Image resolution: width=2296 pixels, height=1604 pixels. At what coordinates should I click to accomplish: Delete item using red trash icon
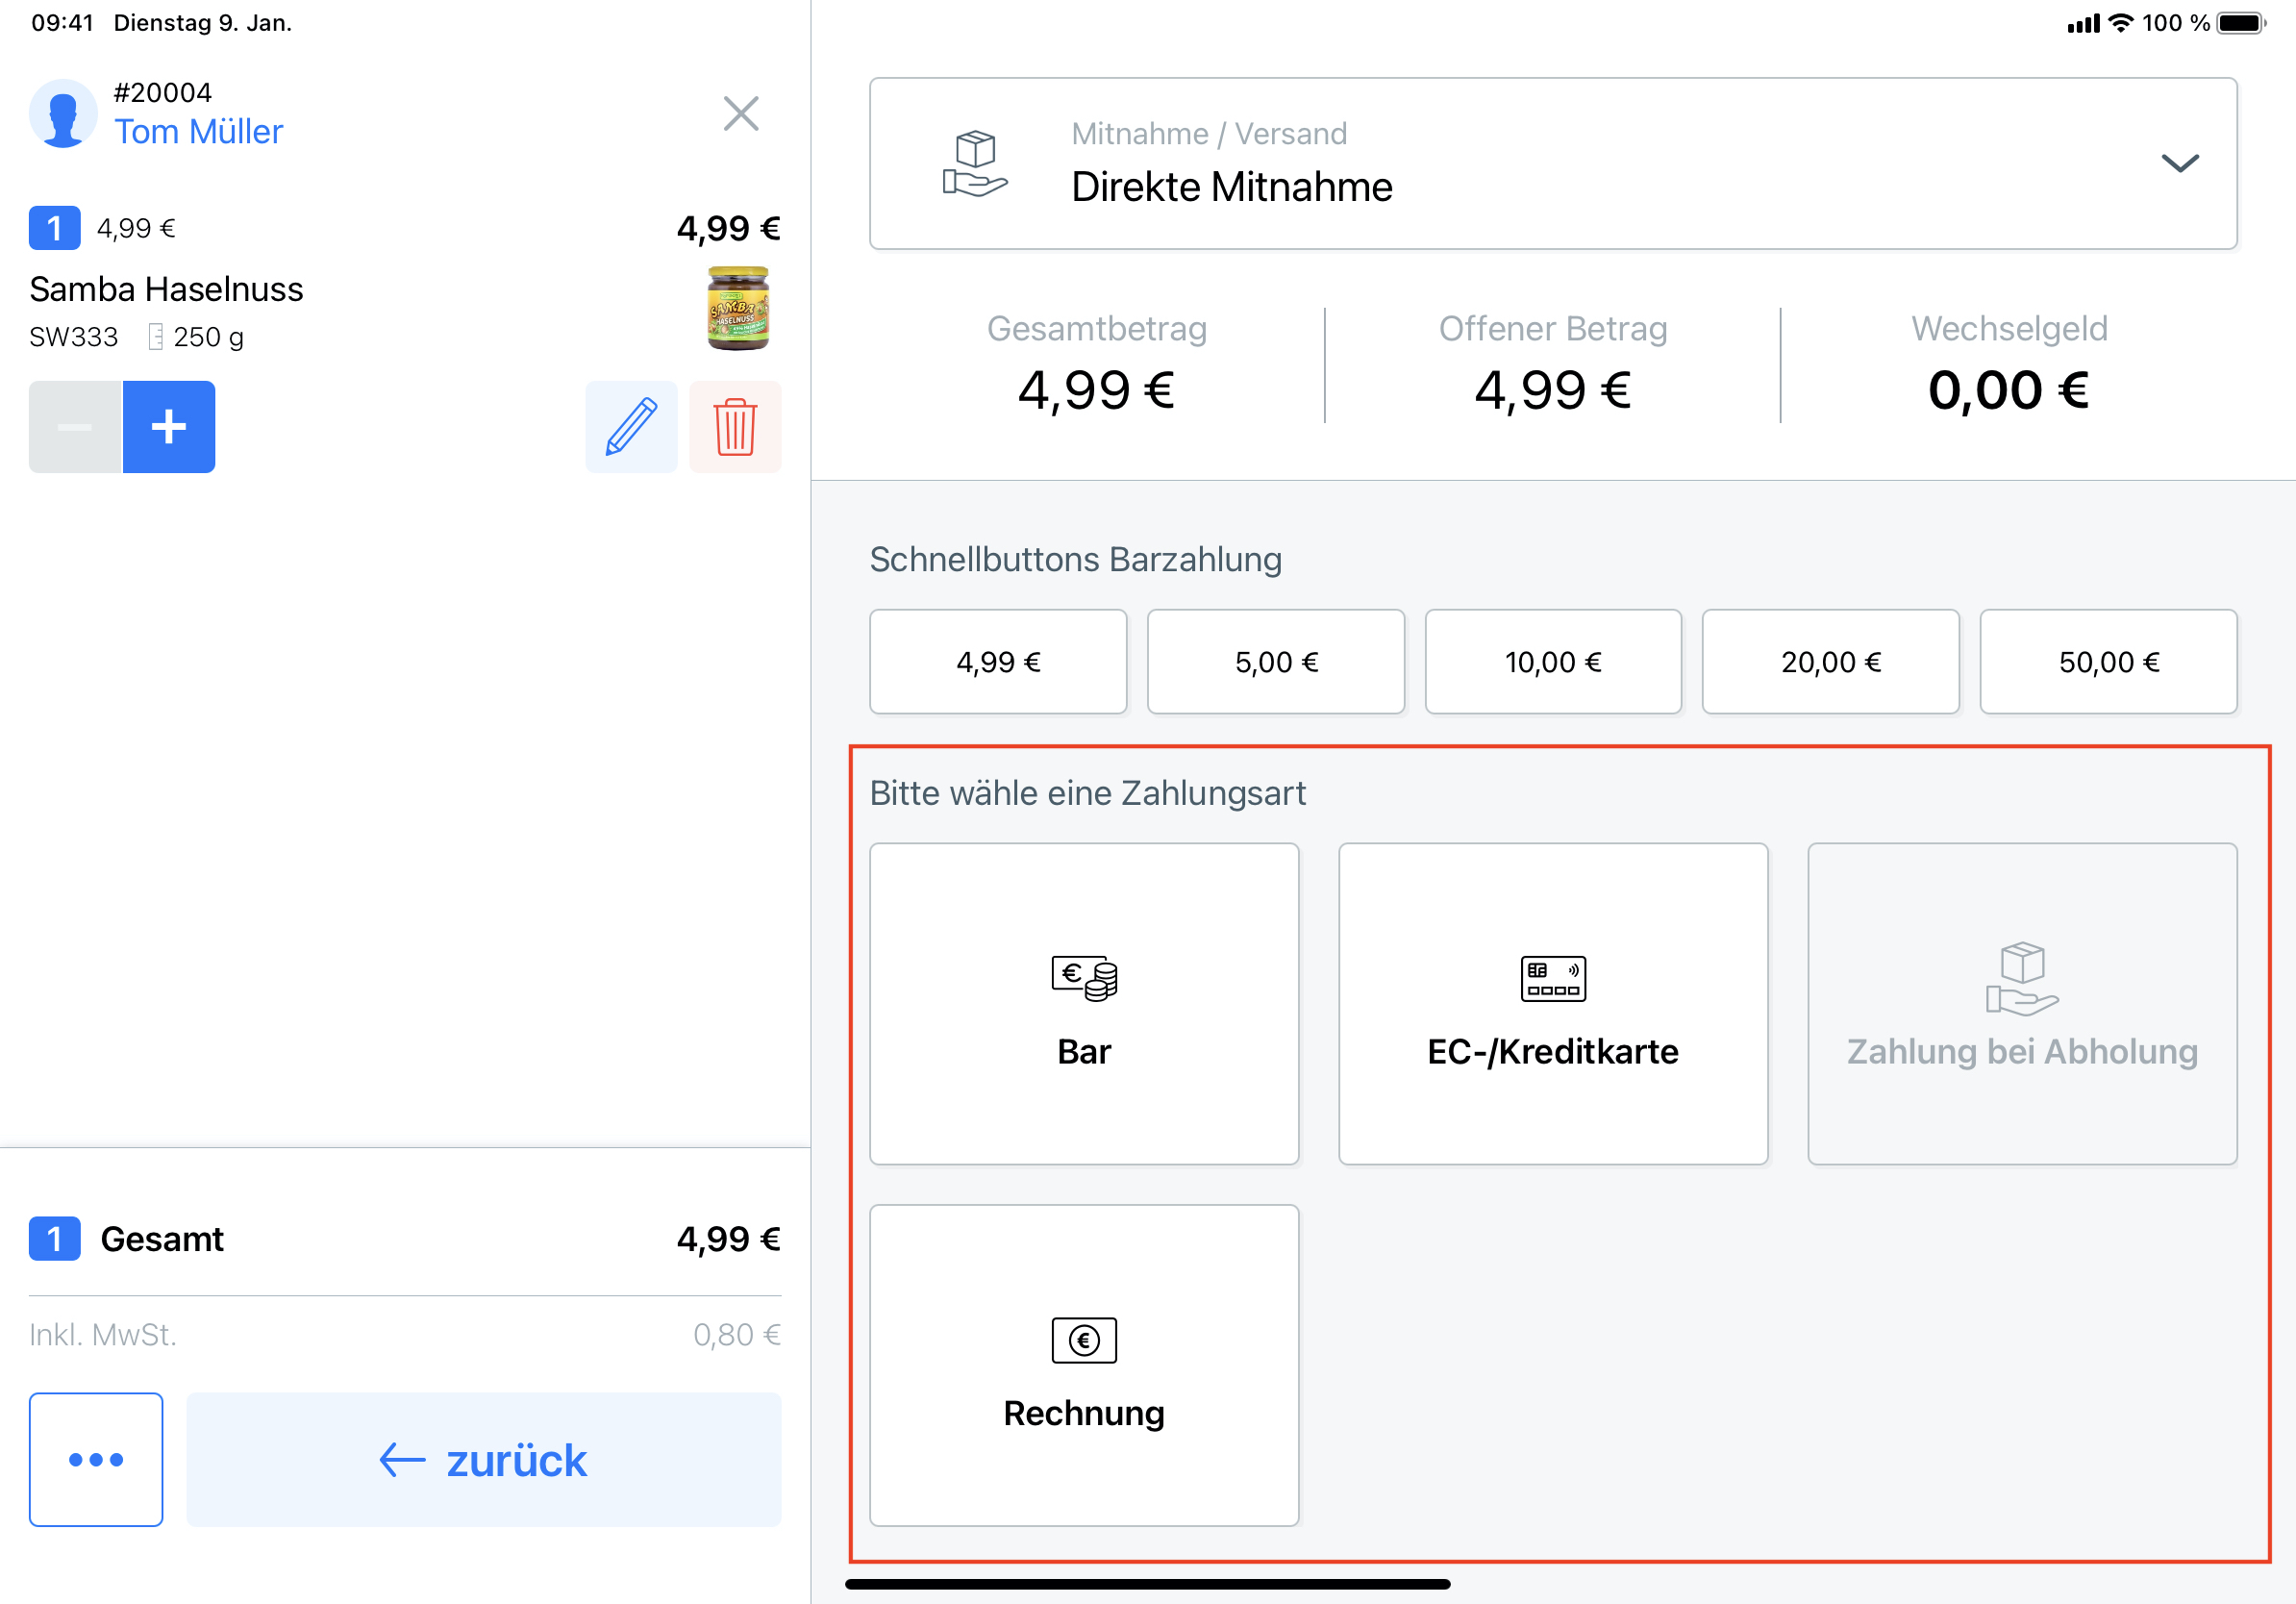(735, 427)
